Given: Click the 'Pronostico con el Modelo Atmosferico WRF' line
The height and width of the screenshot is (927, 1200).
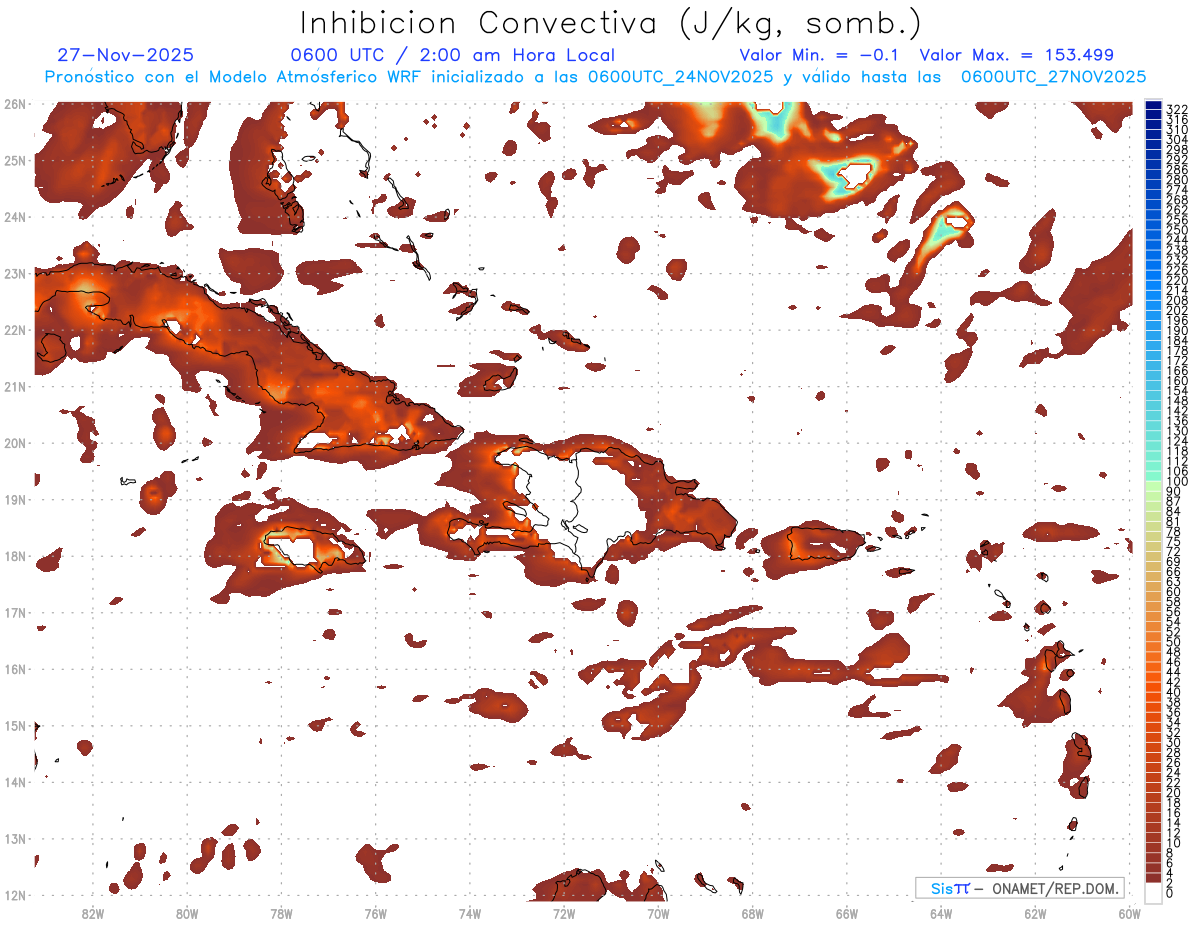Looking at the screenshot, I should (595, 77).
